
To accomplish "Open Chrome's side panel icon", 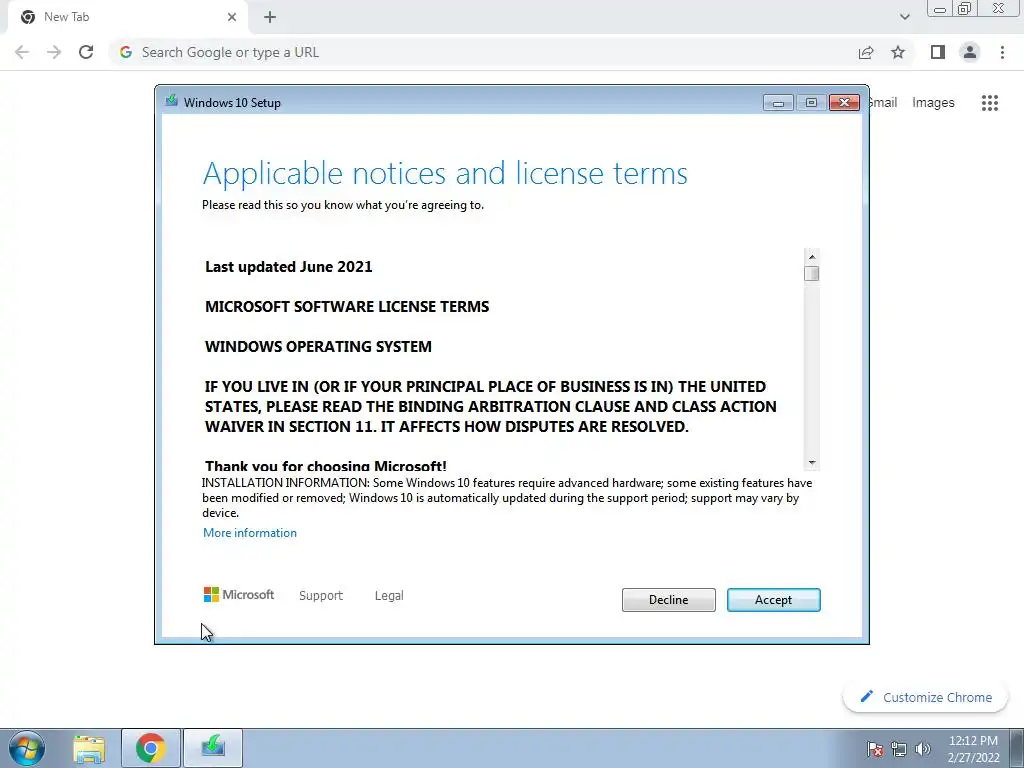I will coord(938,52).
